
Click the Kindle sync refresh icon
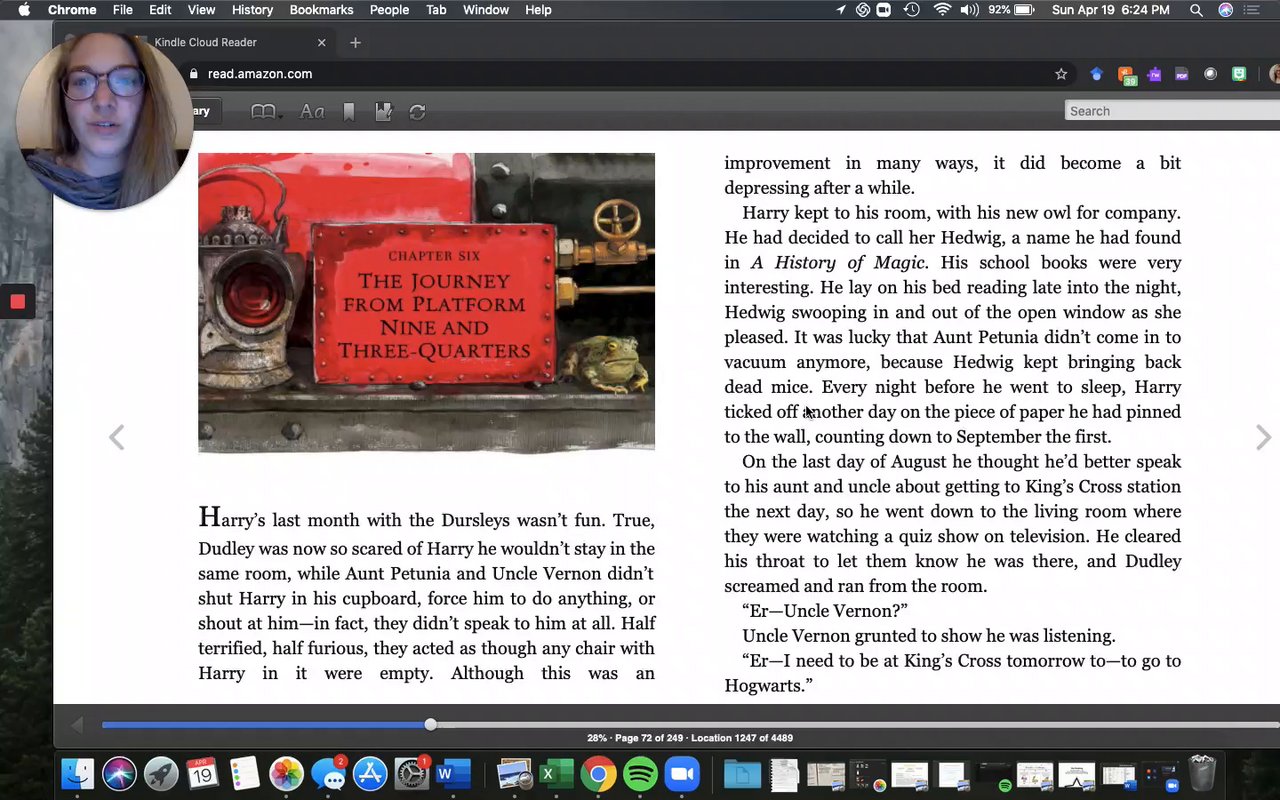pos(417,112)
